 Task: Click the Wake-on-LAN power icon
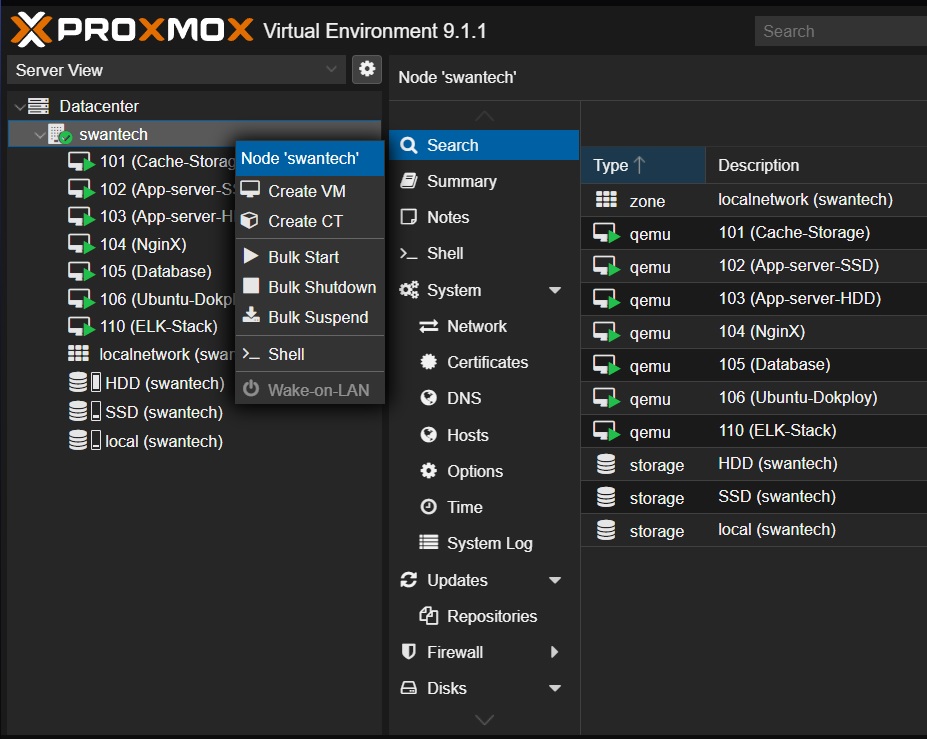pos(251,389)
